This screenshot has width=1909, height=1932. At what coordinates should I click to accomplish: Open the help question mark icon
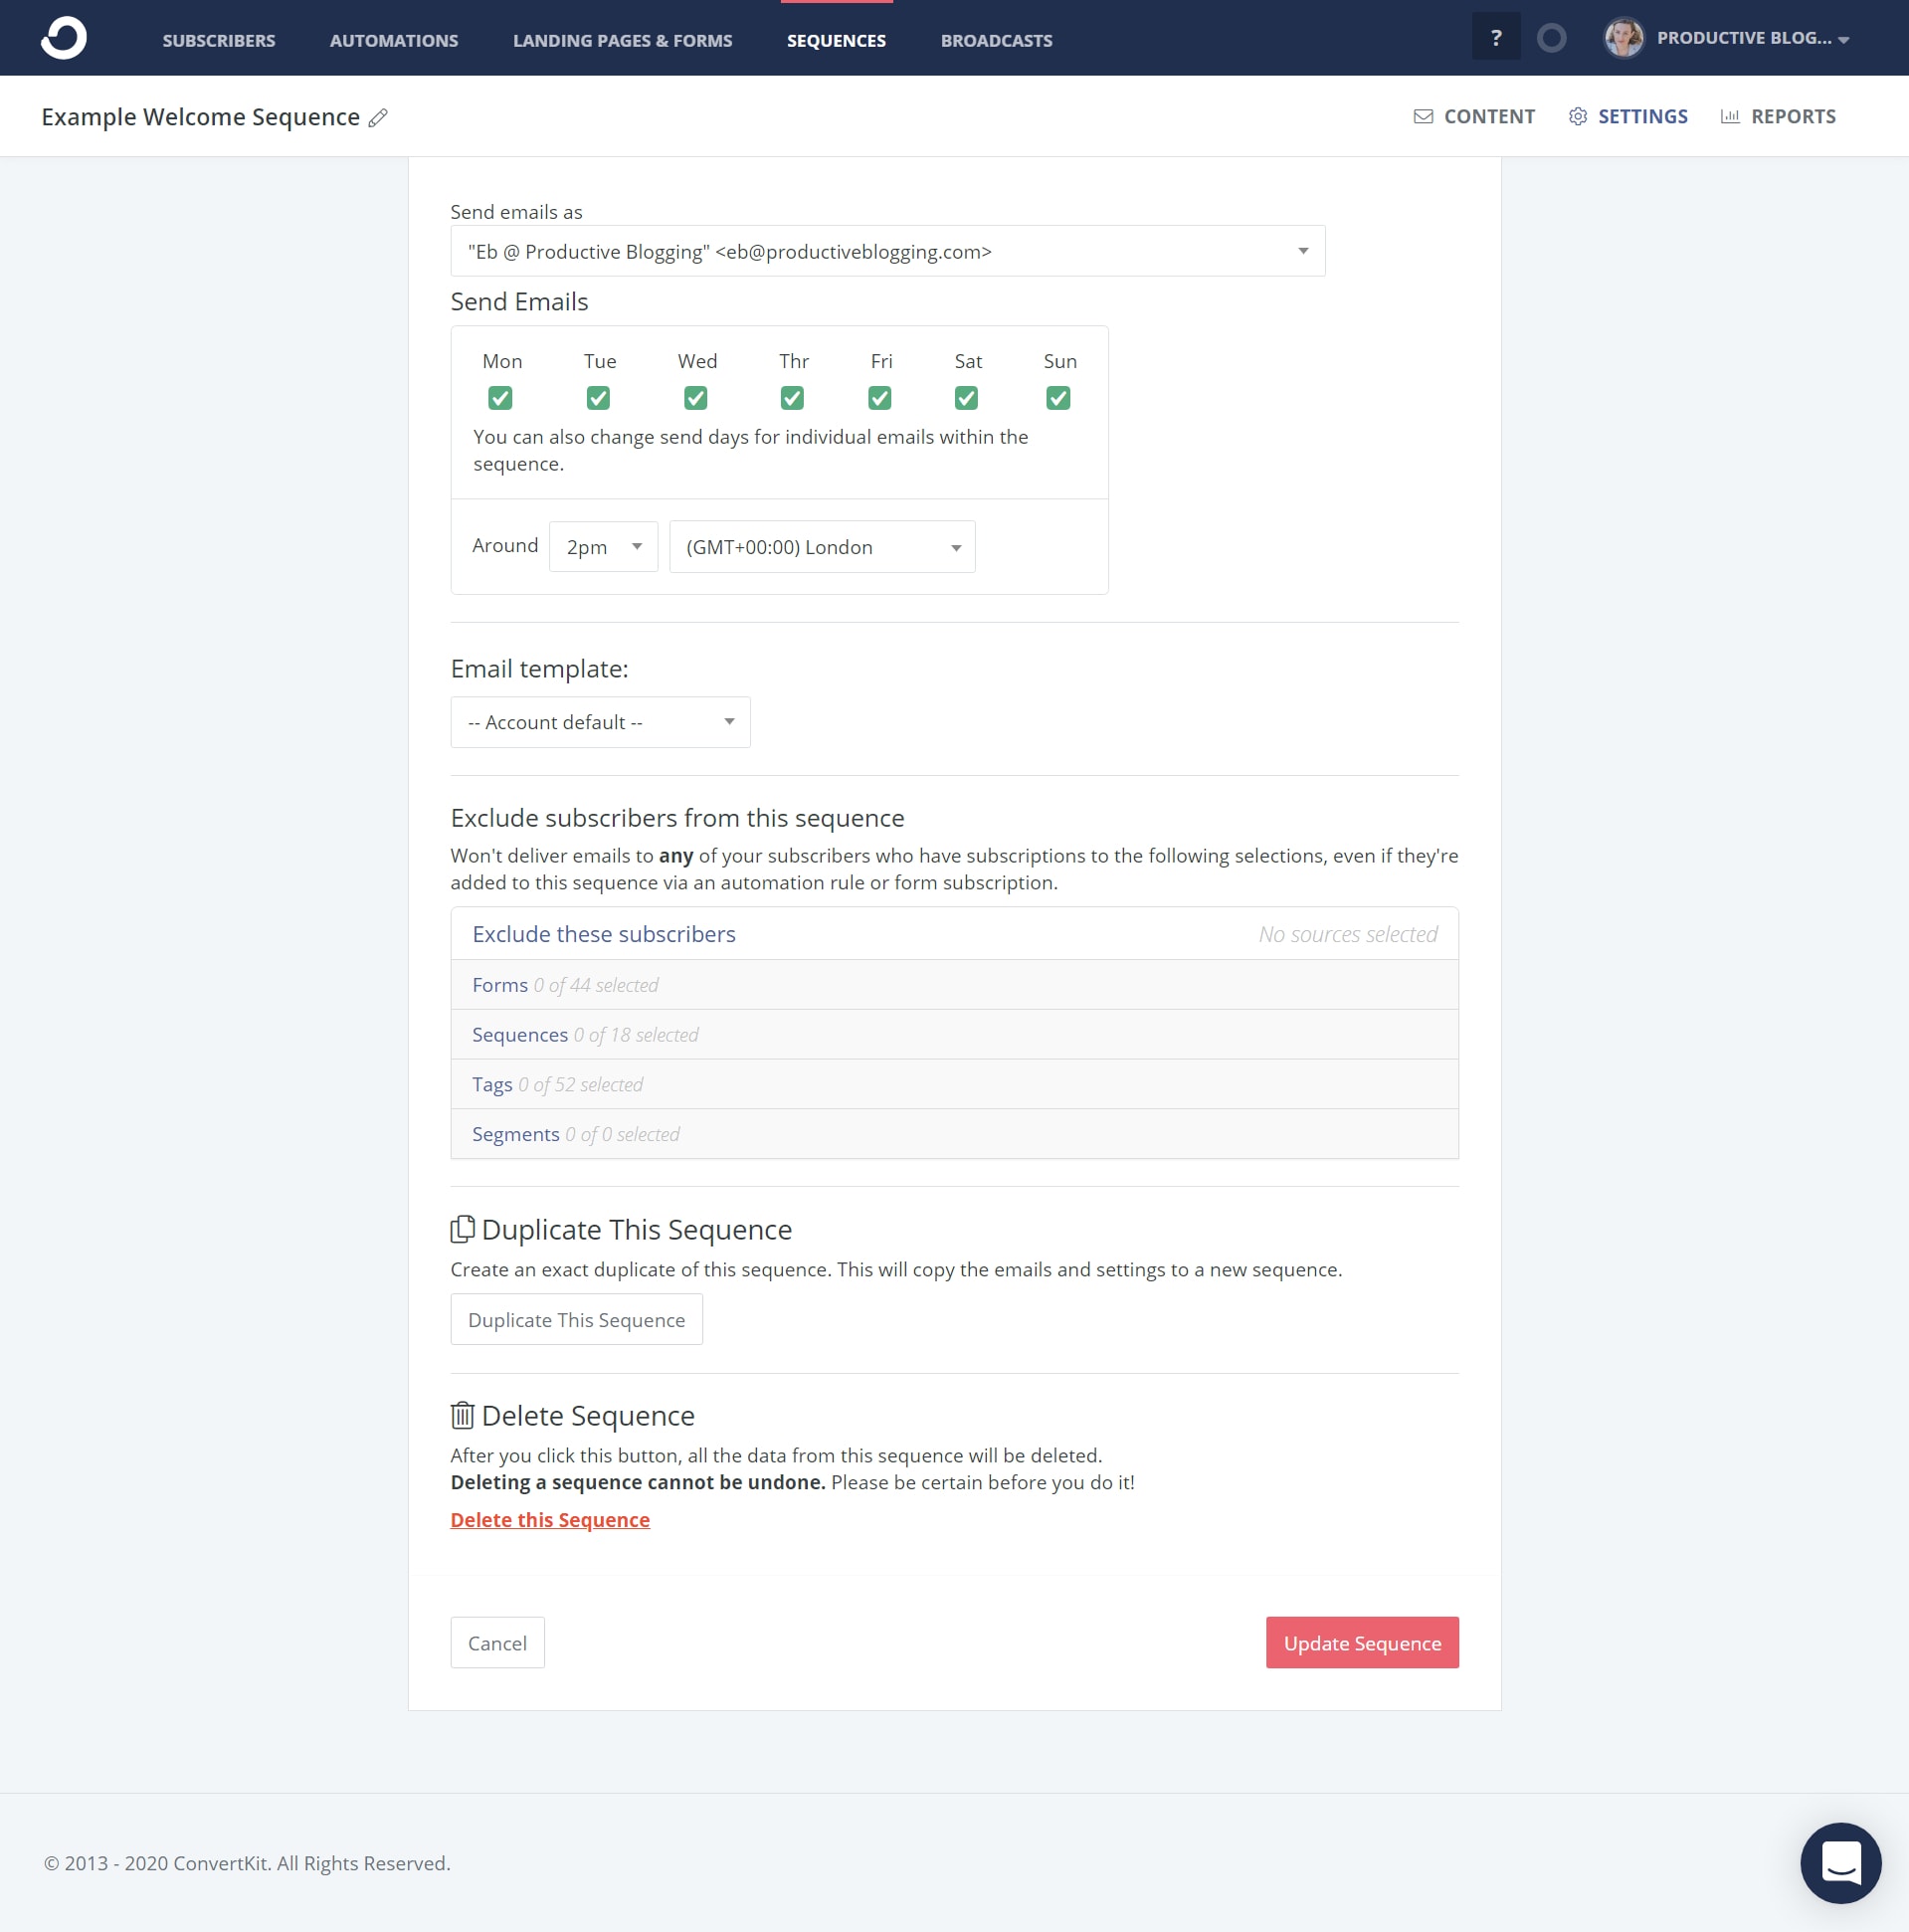point(1495,37)
